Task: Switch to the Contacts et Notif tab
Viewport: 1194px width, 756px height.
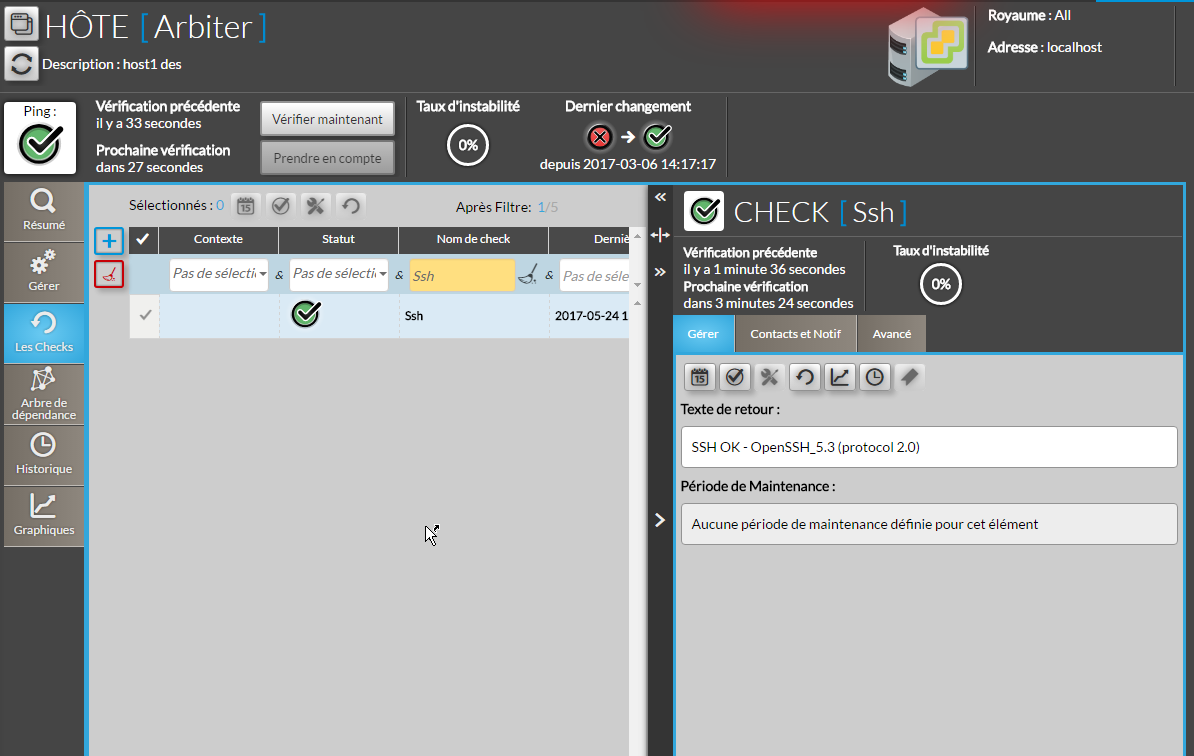Action: (795, 334)
